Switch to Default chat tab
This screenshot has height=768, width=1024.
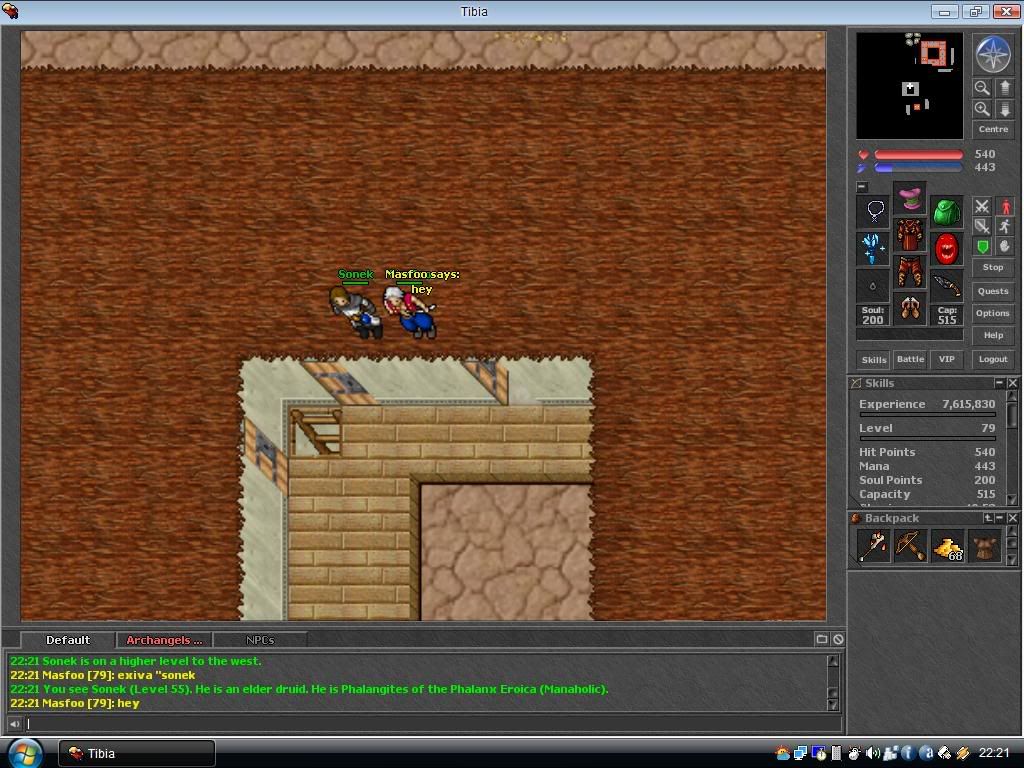click(68, 640)
